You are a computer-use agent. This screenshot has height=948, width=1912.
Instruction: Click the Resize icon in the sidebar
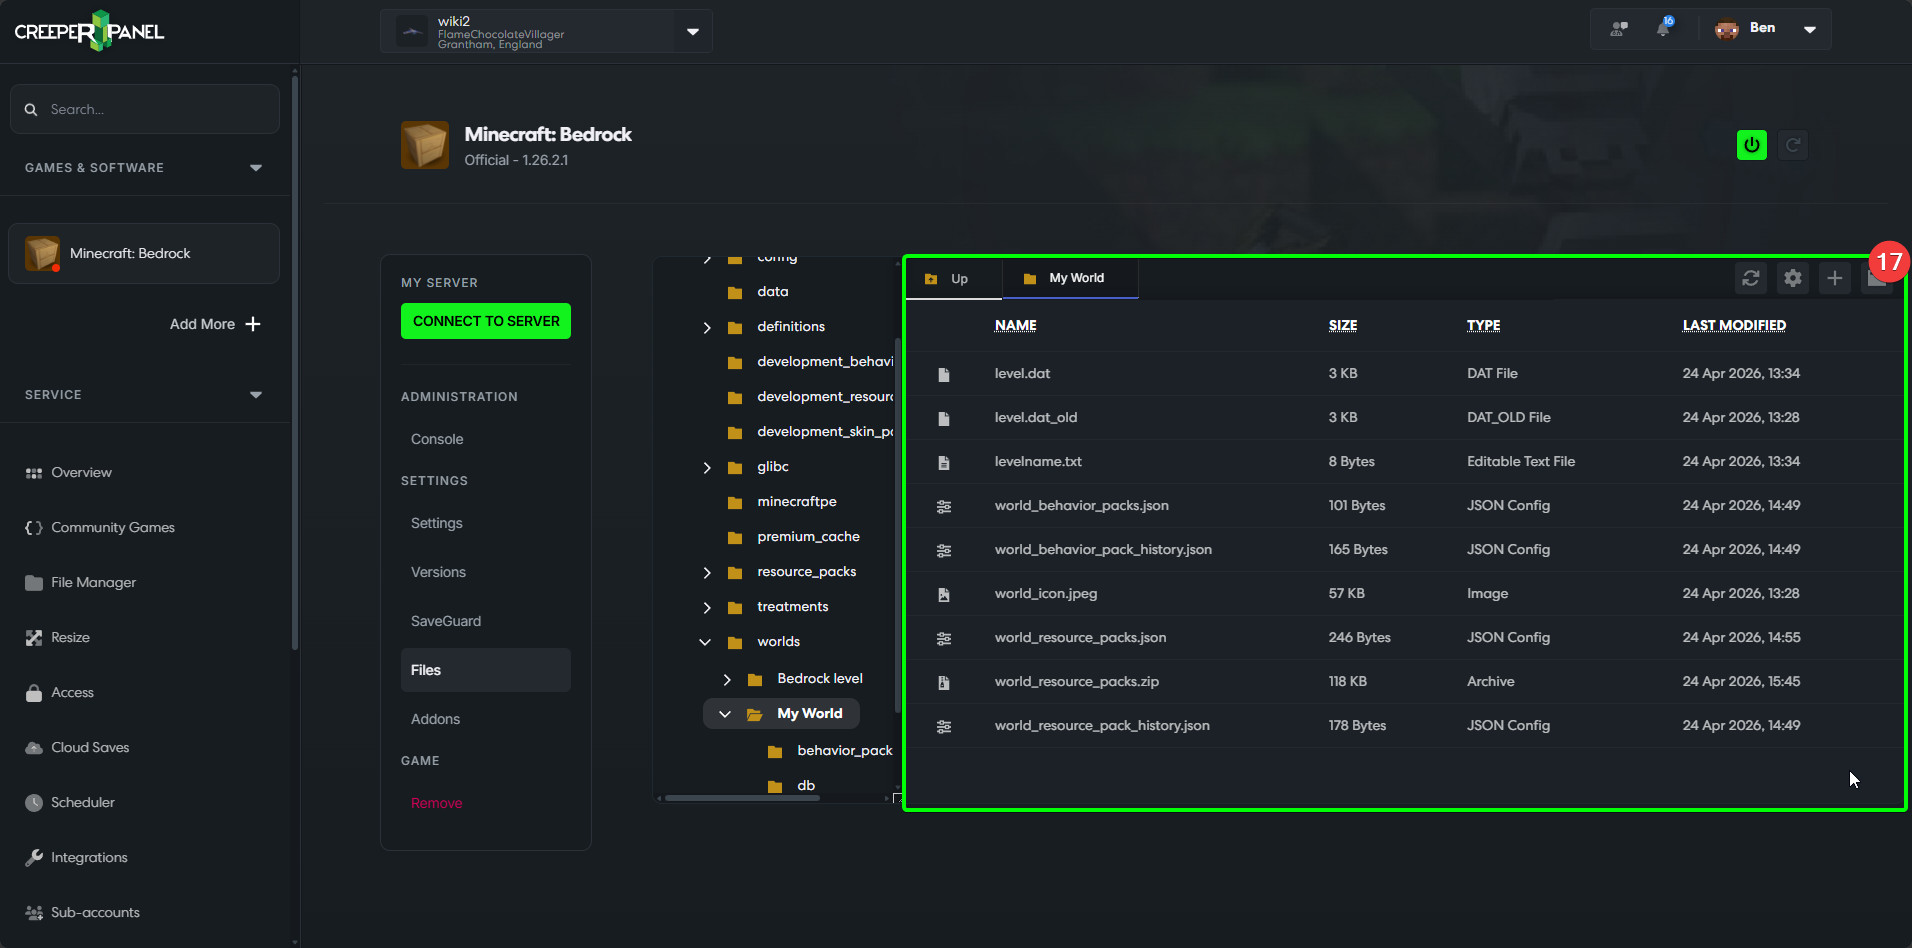tap(34, 638)
